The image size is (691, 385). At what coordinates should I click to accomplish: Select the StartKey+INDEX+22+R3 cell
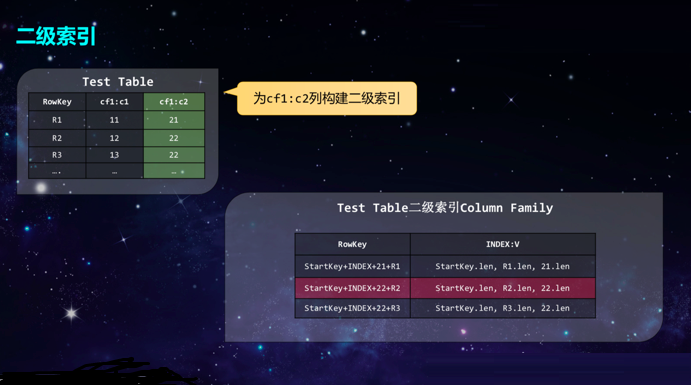(353, 308)
